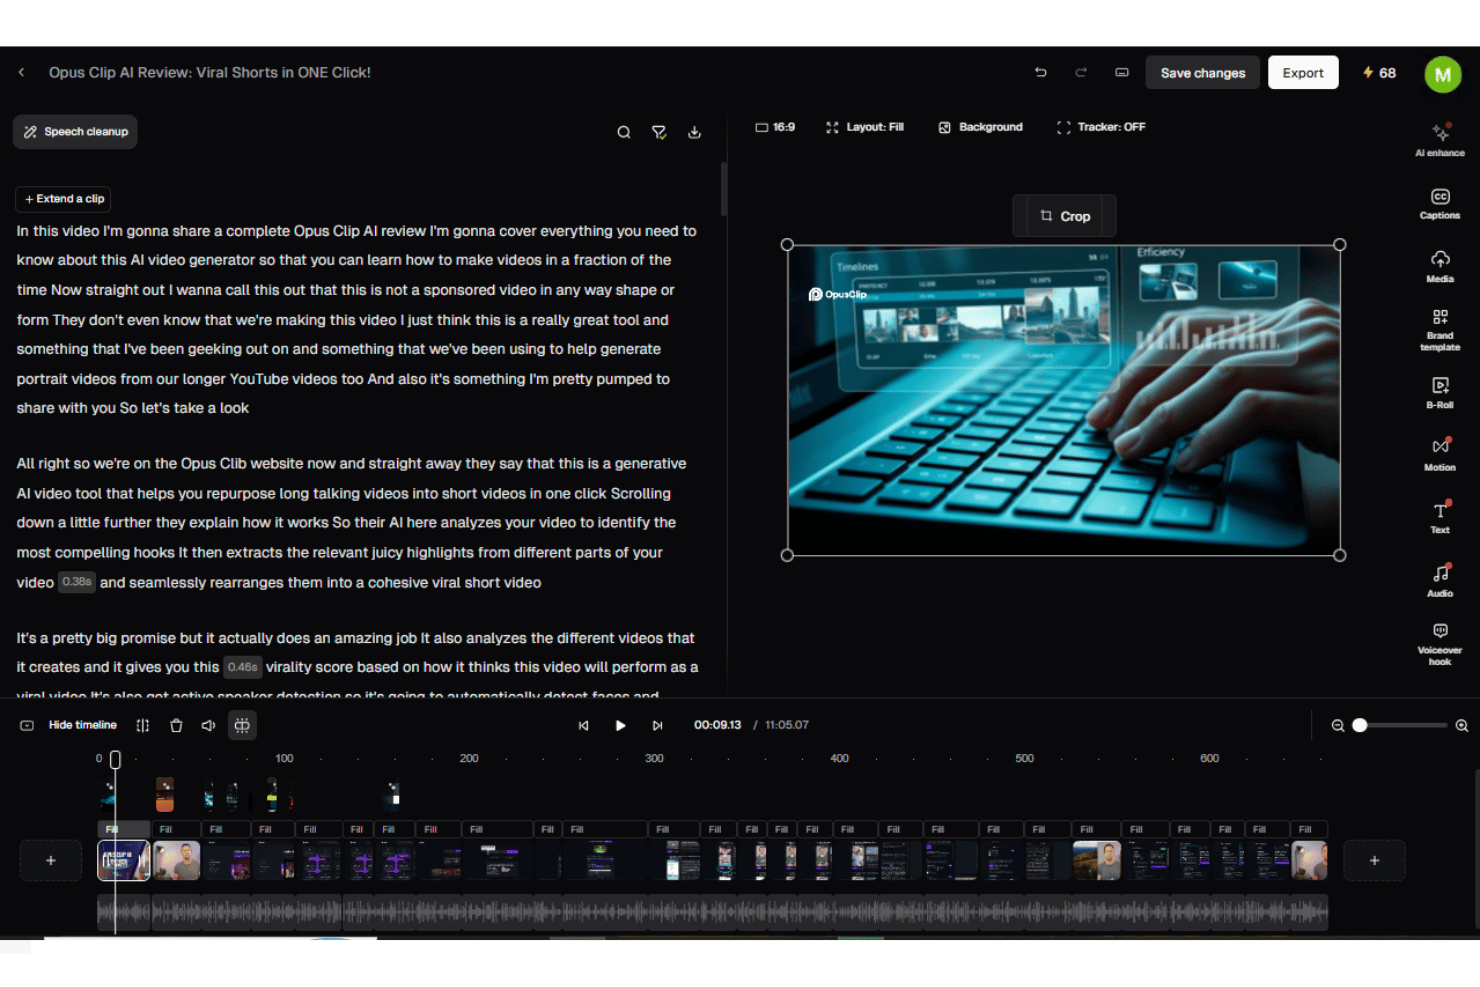The width and height of the screenshot is (1480, 987).
Task: Open the Motion panel
Action: [x=1440, y=455]
